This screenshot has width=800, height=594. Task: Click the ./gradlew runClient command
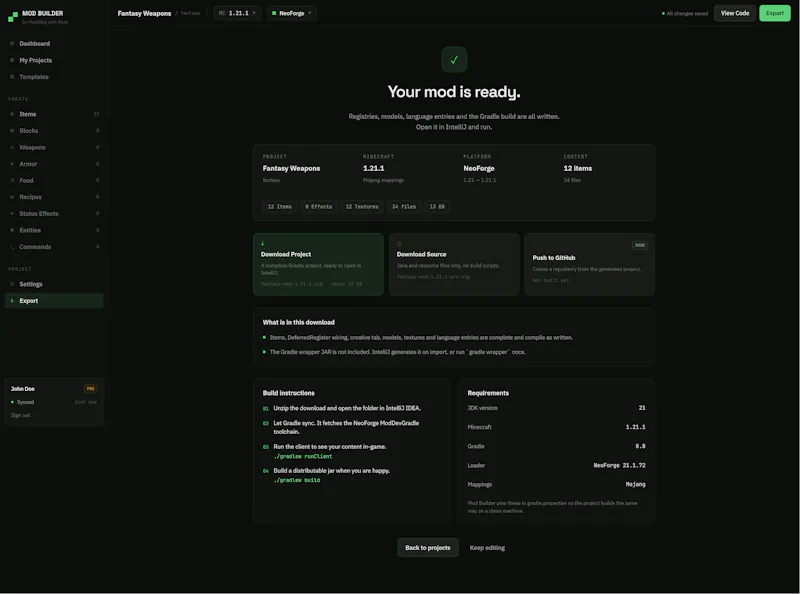pyautogui.click(x=303, y=456)
